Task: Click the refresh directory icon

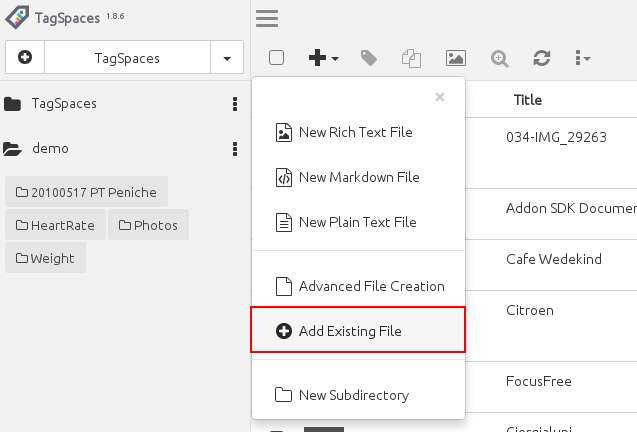Action: pos(542,58)
